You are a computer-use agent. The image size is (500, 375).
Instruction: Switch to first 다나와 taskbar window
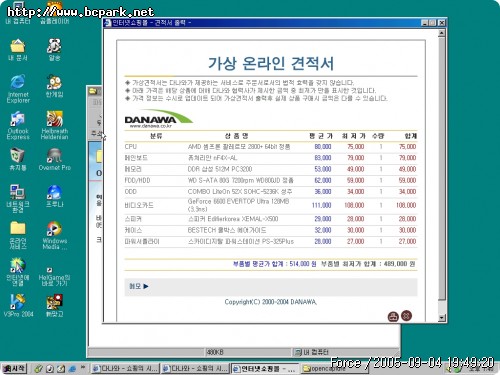pos(125,369)
